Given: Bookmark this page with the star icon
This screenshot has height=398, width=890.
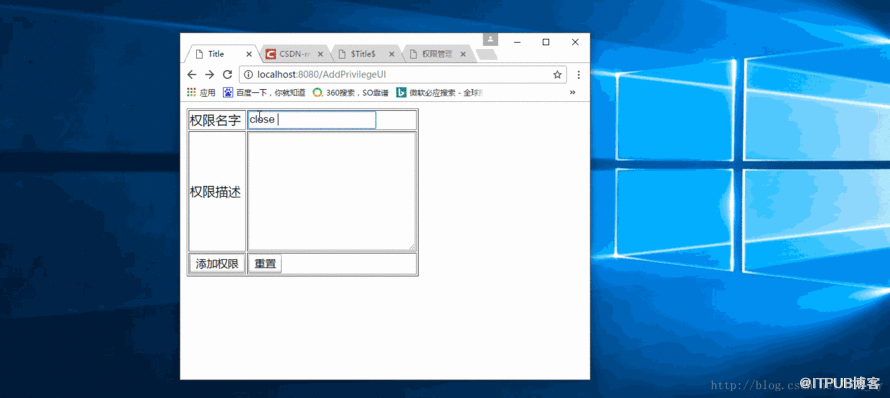Looking at the screenshot, I should (557, 75).
